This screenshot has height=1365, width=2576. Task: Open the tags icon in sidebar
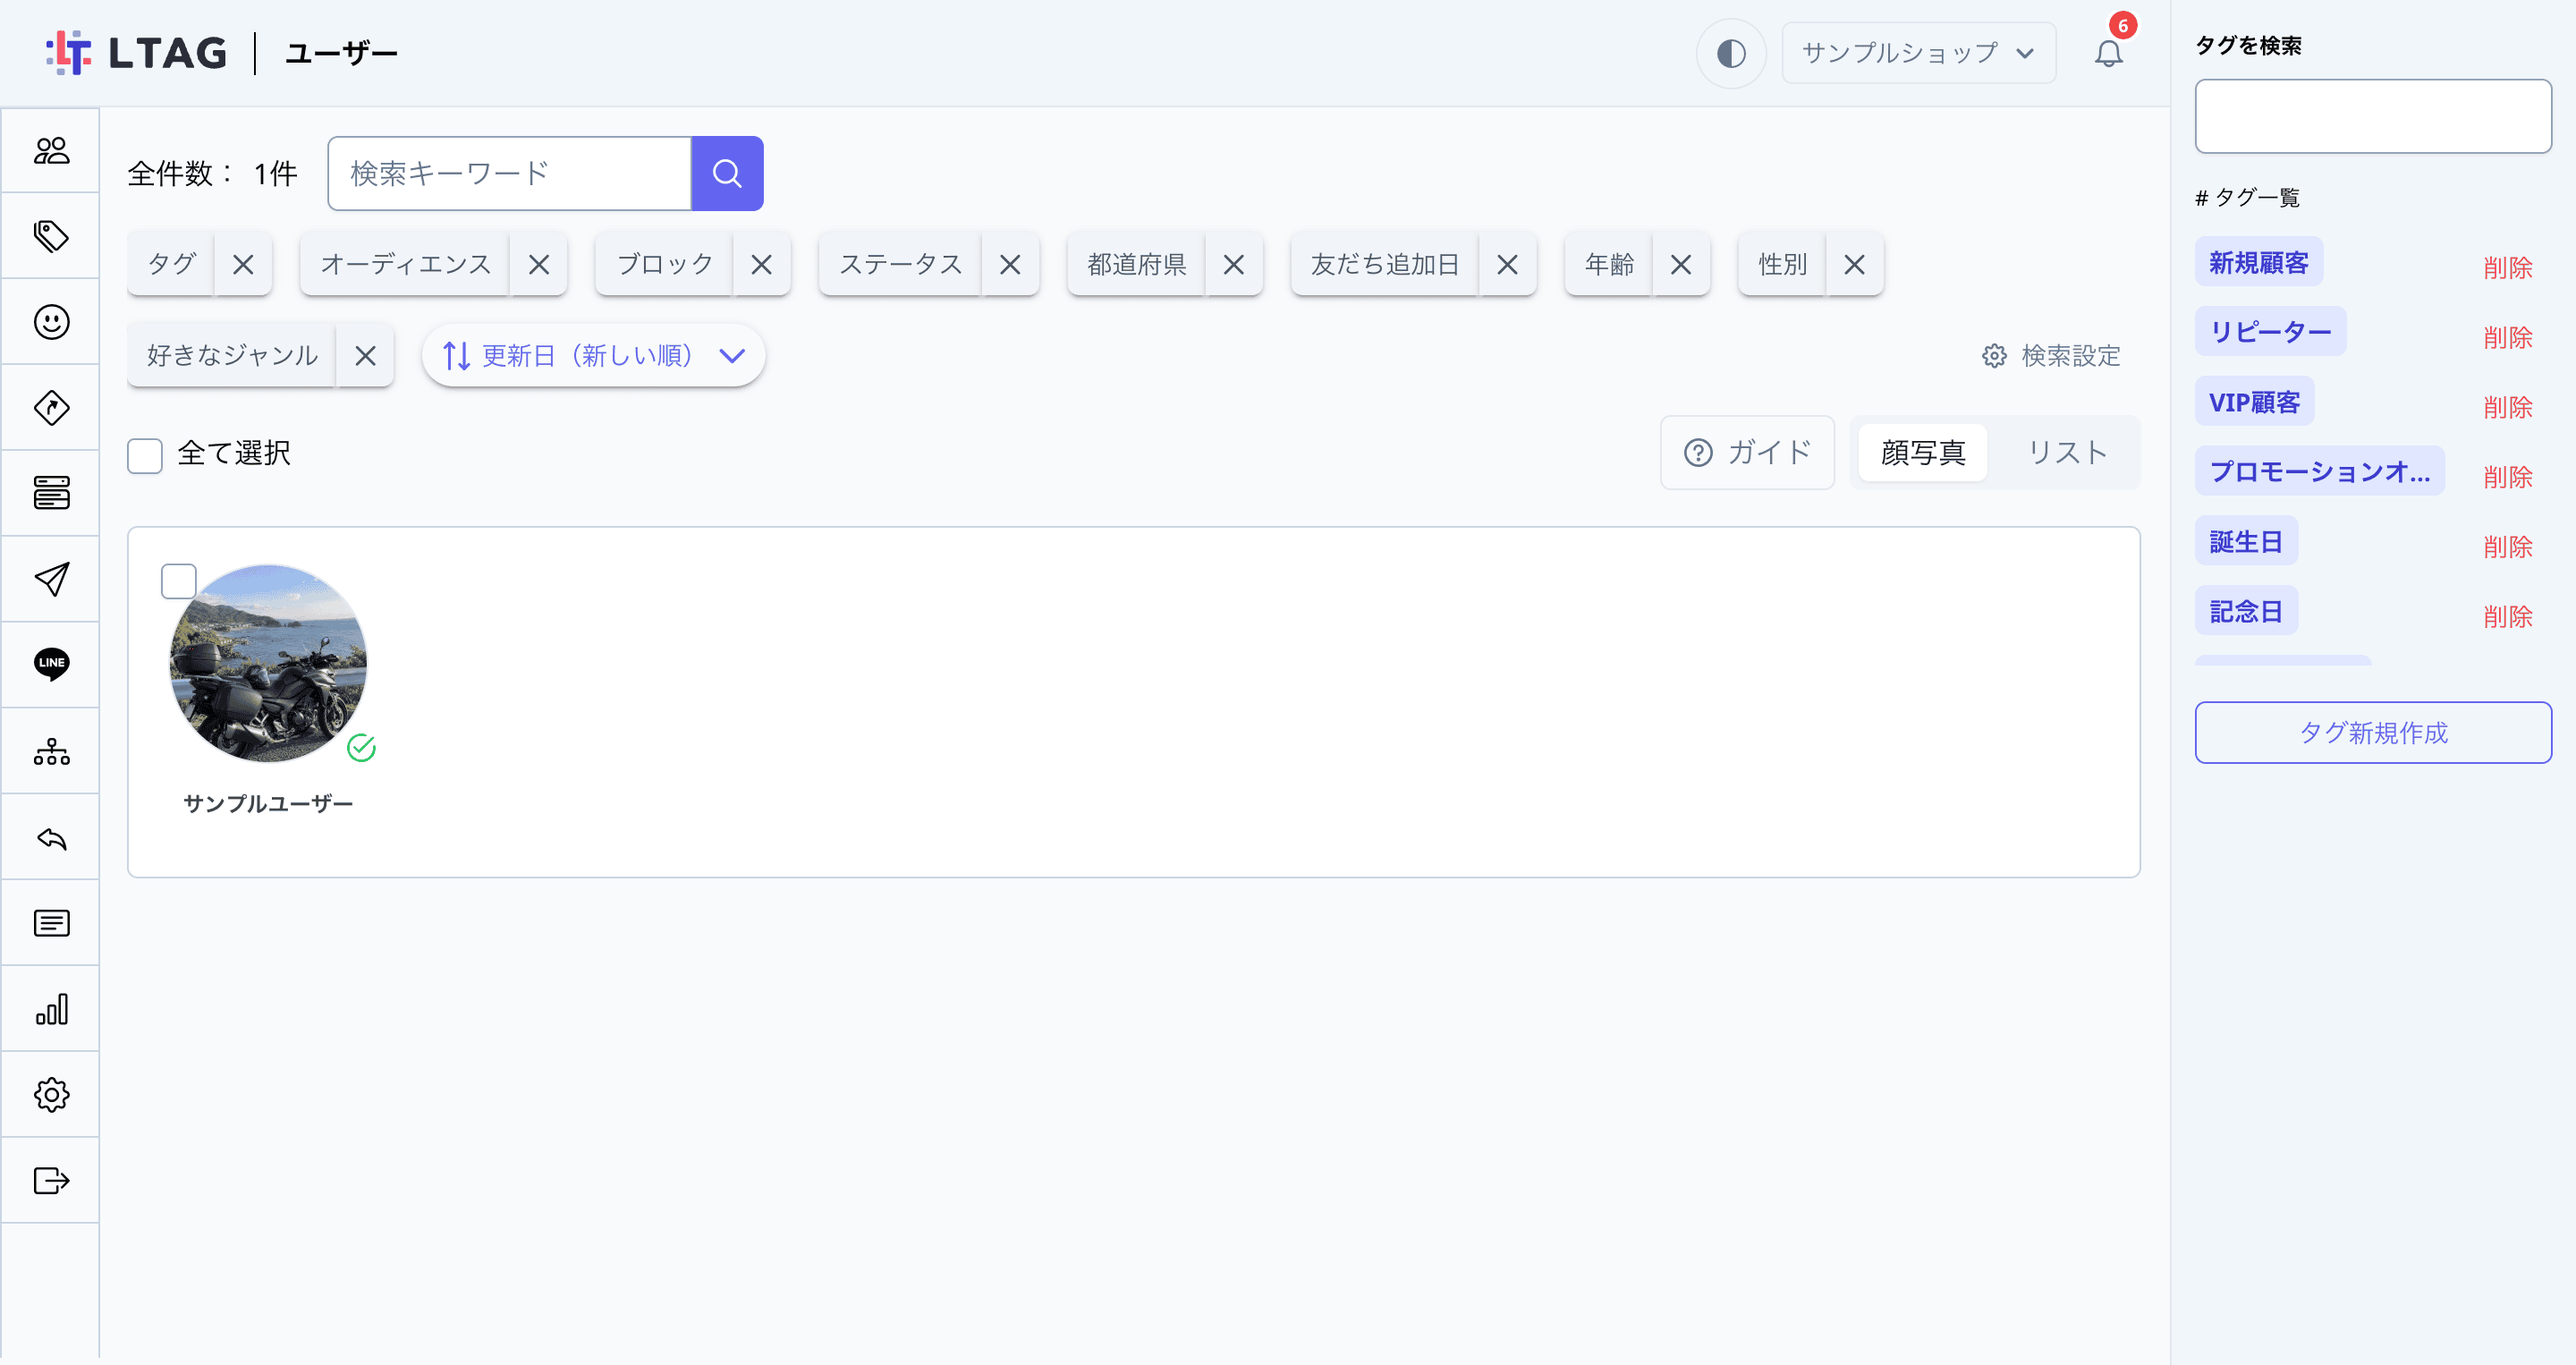click(x=51, y=236)
